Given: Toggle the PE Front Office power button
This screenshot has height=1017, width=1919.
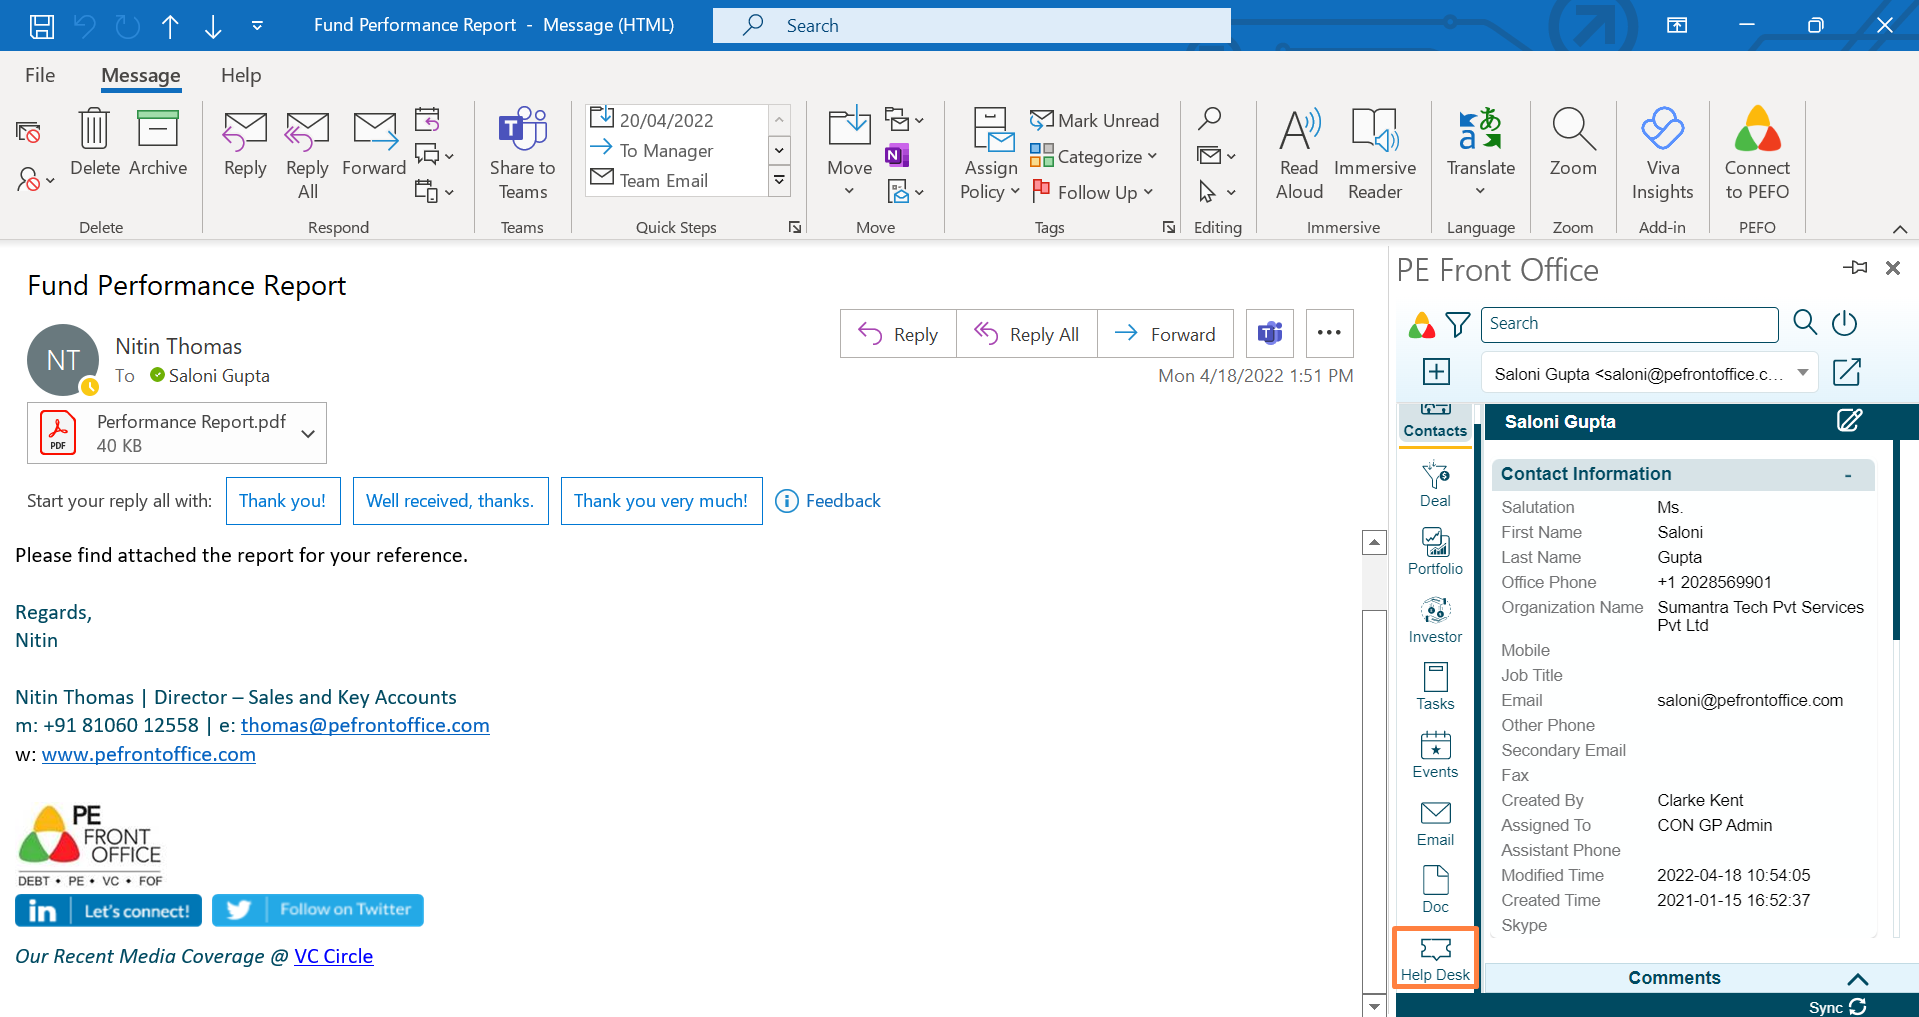Looking at the screenshot, I should click(1843, 323).
